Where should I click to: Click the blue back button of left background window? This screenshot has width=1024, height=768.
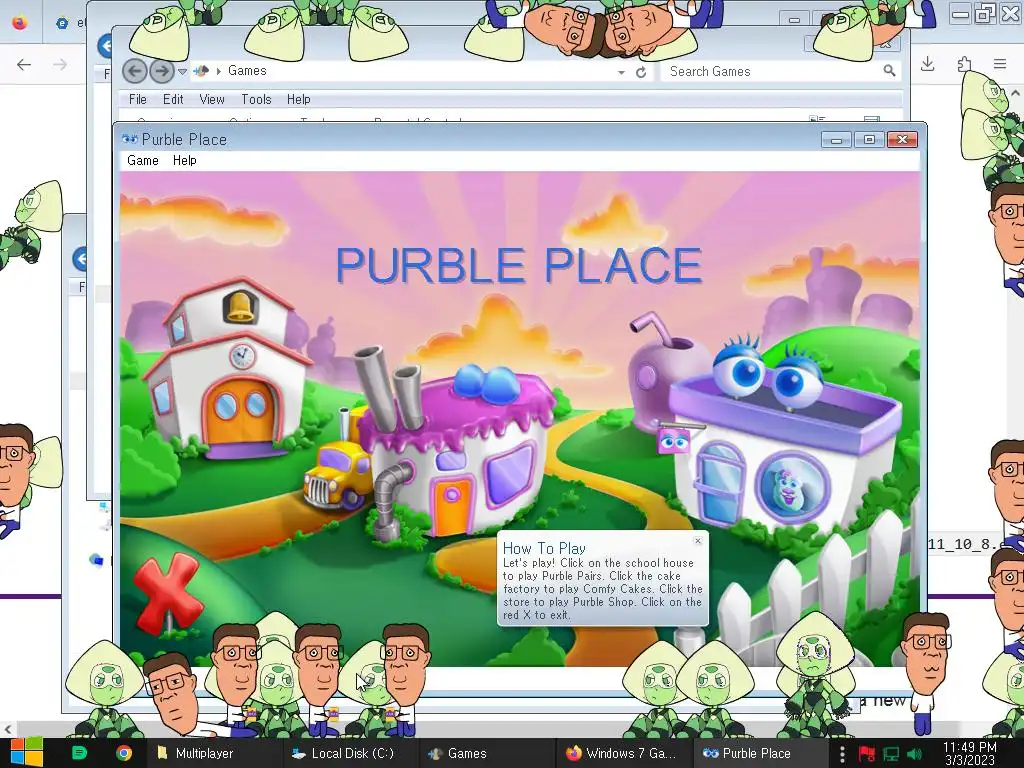click(x=80, y=259)
